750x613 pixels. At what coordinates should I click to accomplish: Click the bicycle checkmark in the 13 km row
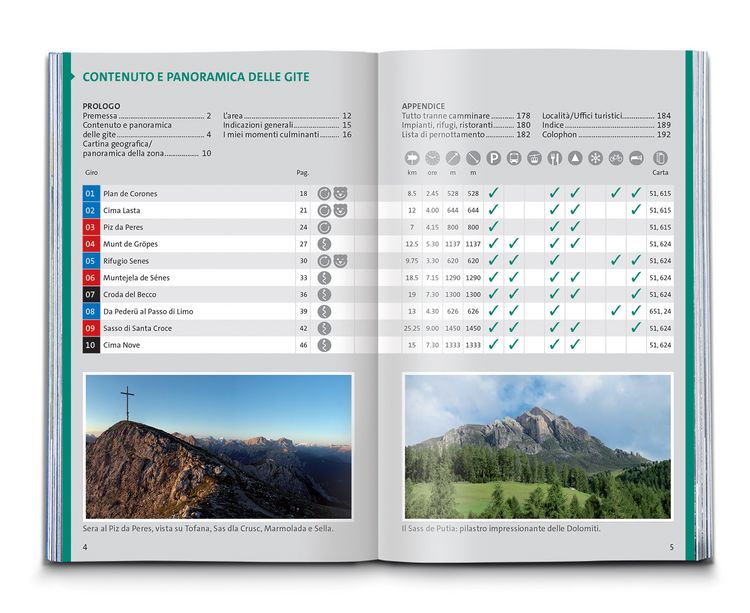coord(616,311)
